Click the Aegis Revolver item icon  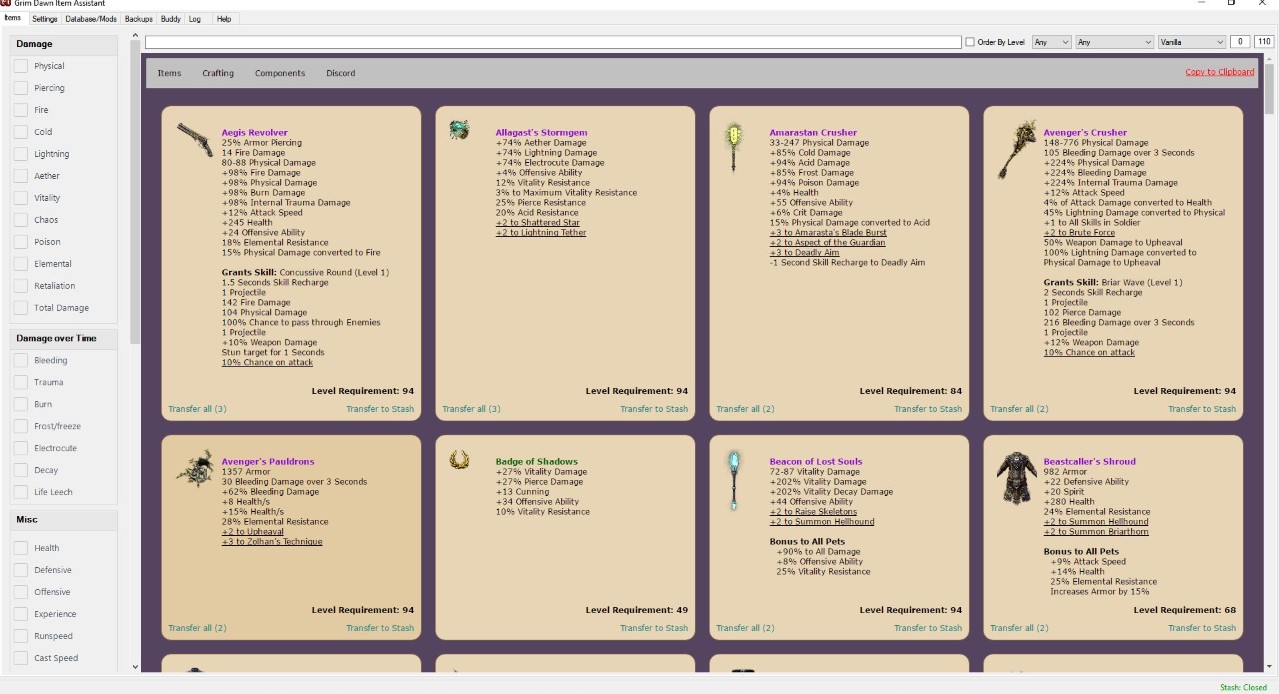click(x=195, y=140)
